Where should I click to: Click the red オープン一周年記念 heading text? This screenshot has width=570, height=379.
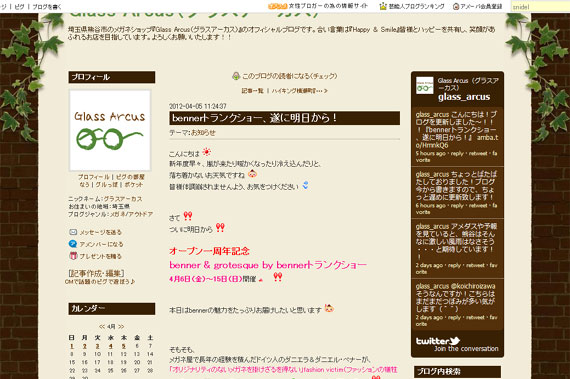pos(209,251)
